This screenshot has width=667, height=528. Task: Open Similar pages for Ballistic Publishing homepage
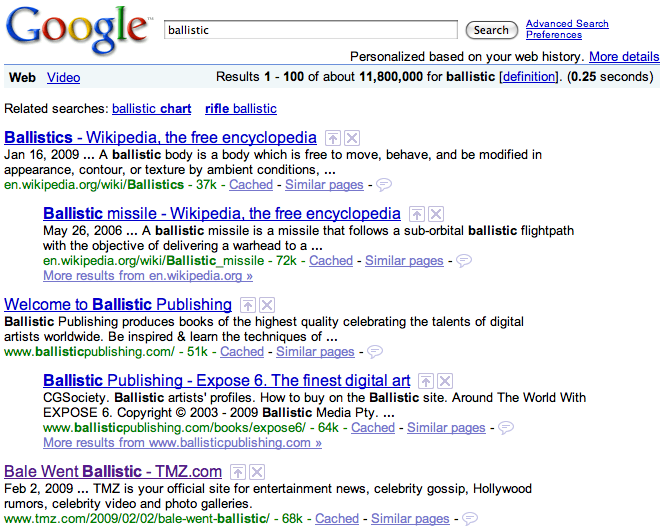point(315,351)
